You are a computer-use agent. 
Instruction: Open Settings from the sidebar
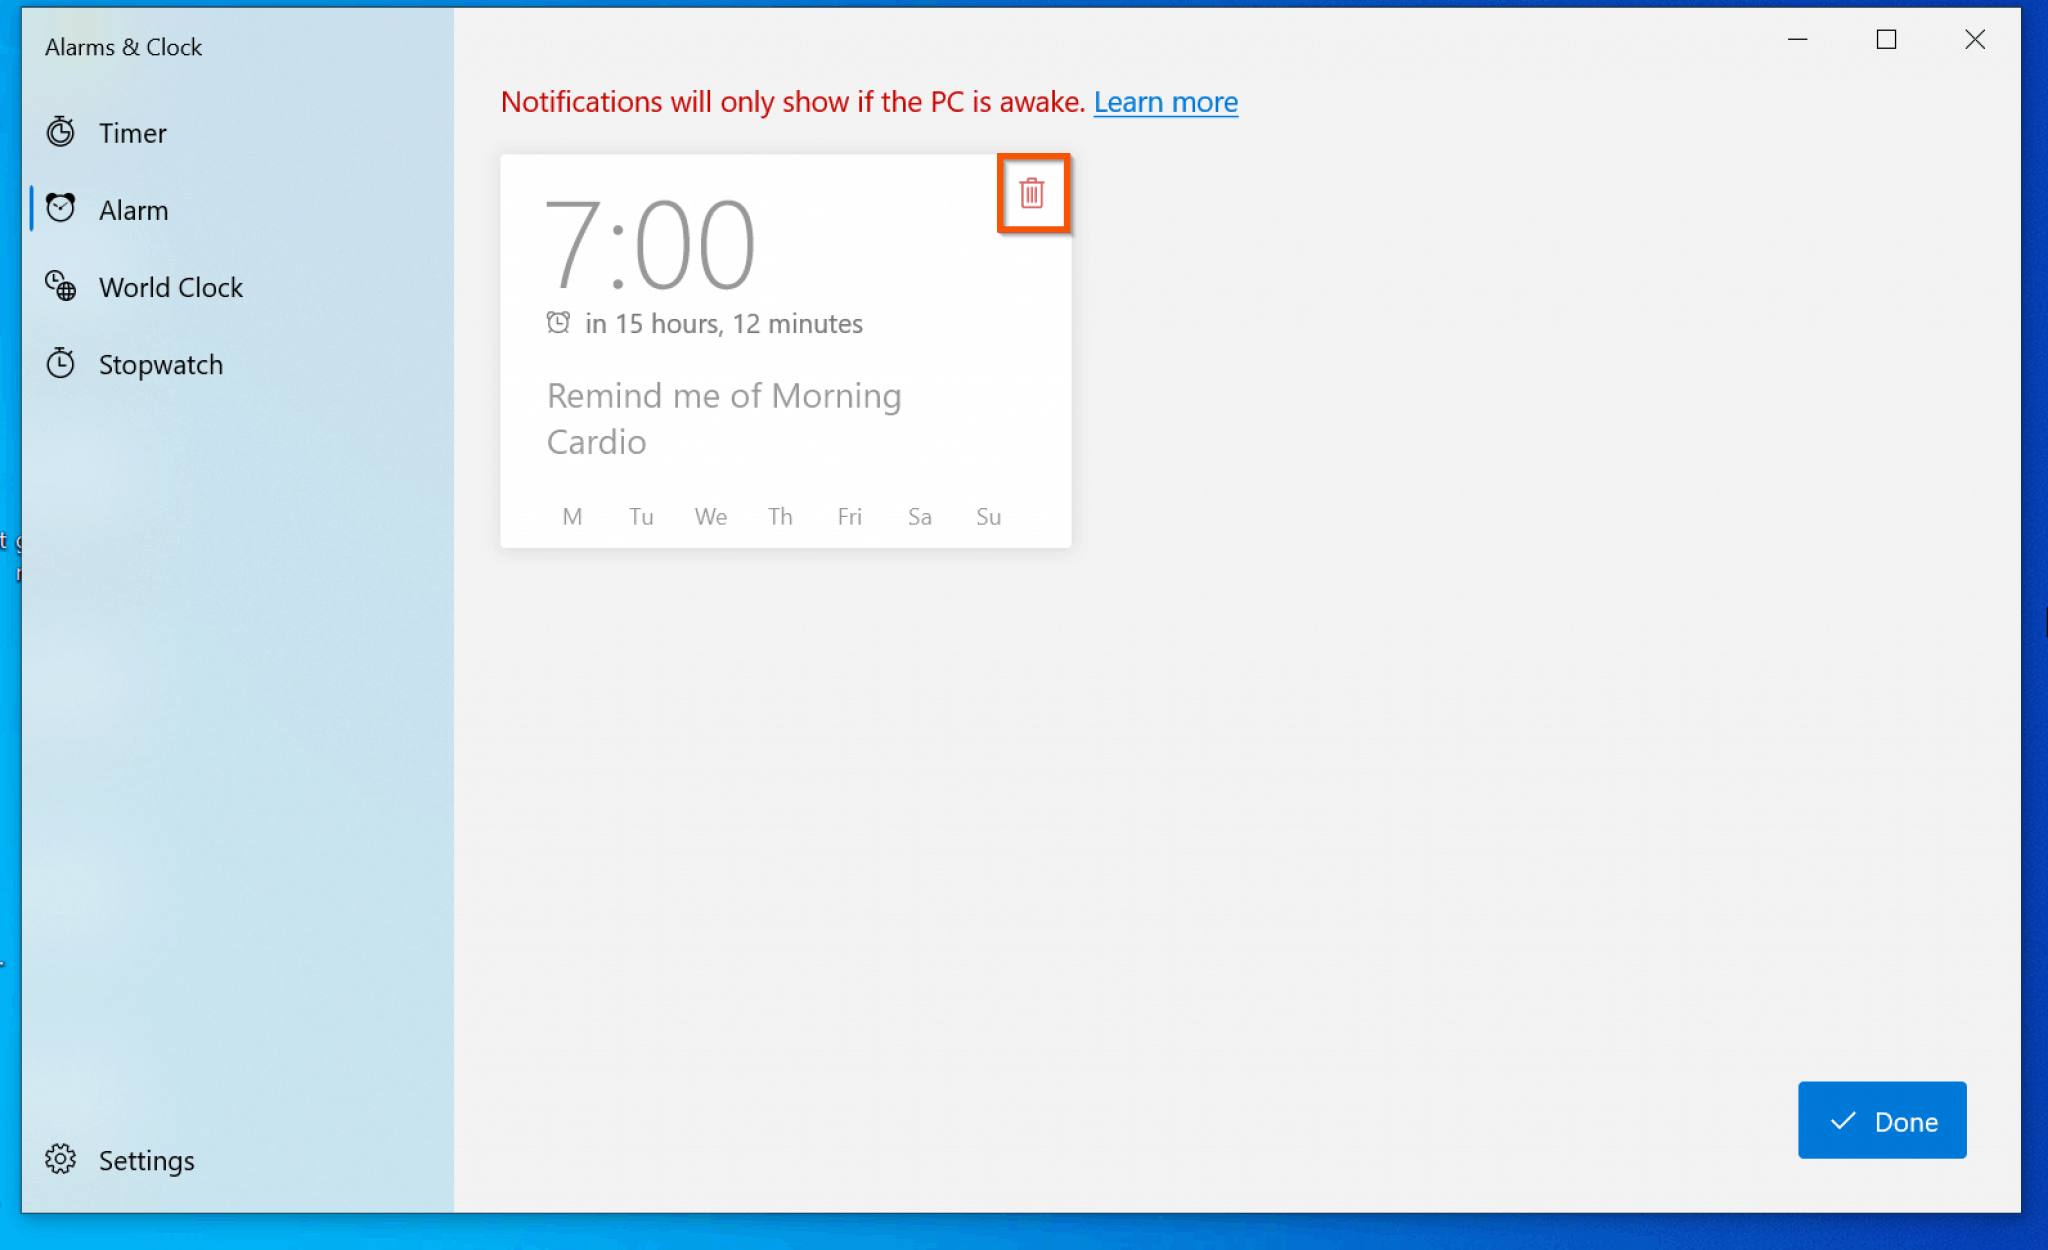146,1160
